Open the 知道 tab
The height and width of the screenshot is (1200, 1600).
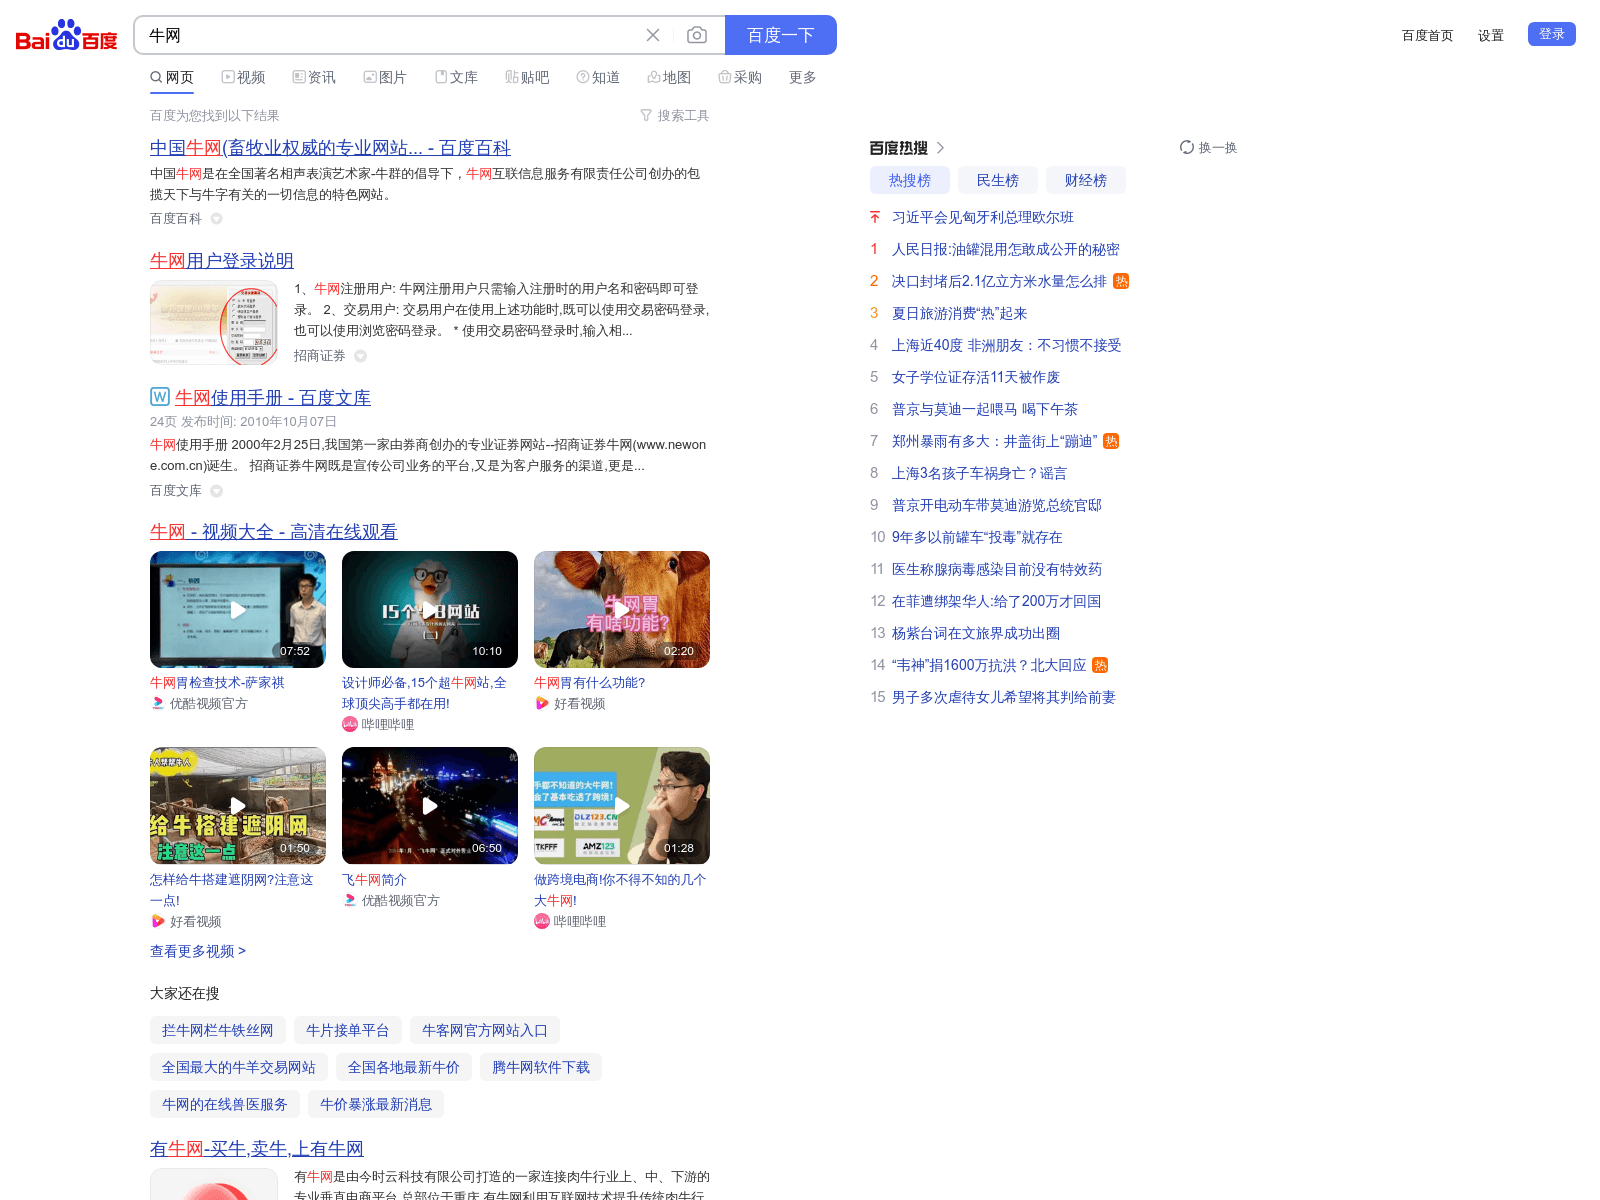pos(598,77)
